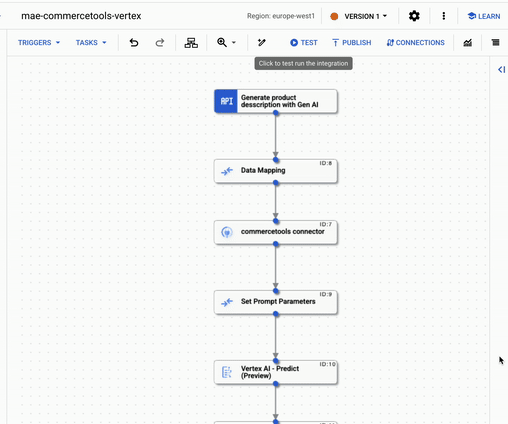Click the bottom connector dot of commercetools connector
508x424 pixels.
tap(276, 244)
